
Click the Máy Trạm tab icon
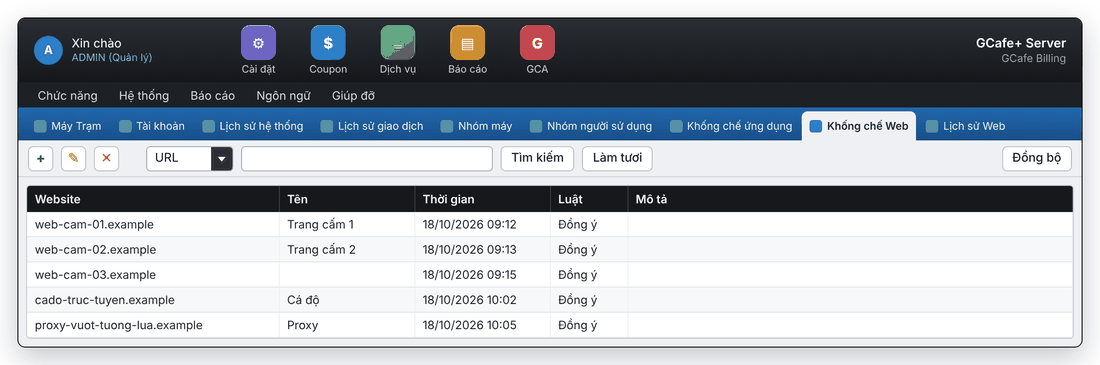pos(41,126)
